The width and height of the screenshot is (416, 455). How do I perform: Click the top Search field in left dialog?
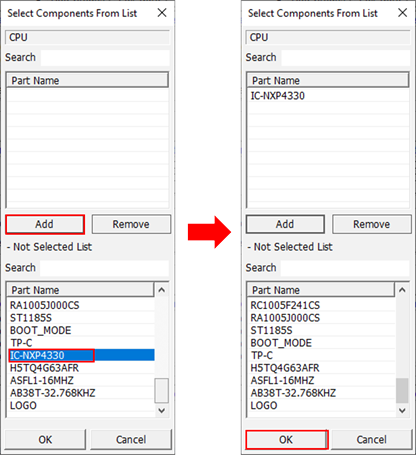[105, 58]
